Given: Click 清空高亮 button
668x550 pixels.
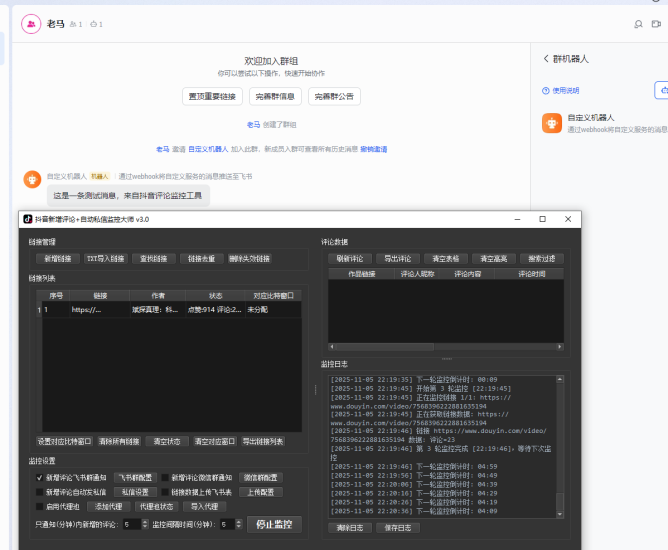Looking at the screenshot, I should pos(494,259).
